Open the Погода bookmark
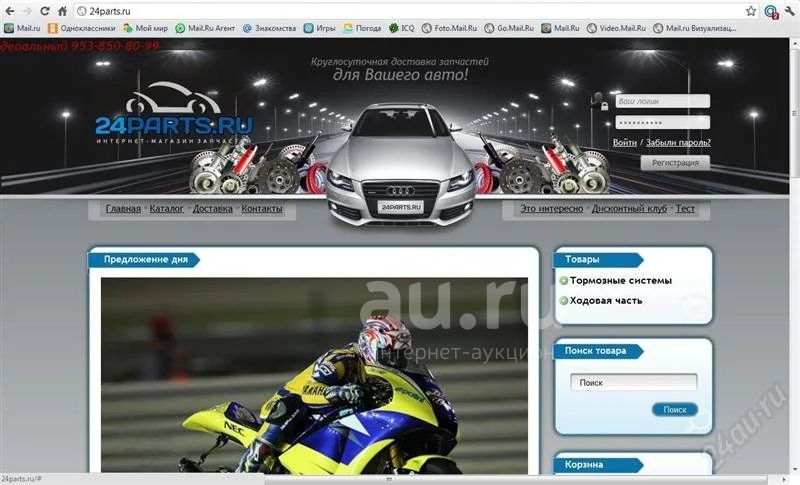The height and width of the screenshot is (485, 800). tap(362, 28)
